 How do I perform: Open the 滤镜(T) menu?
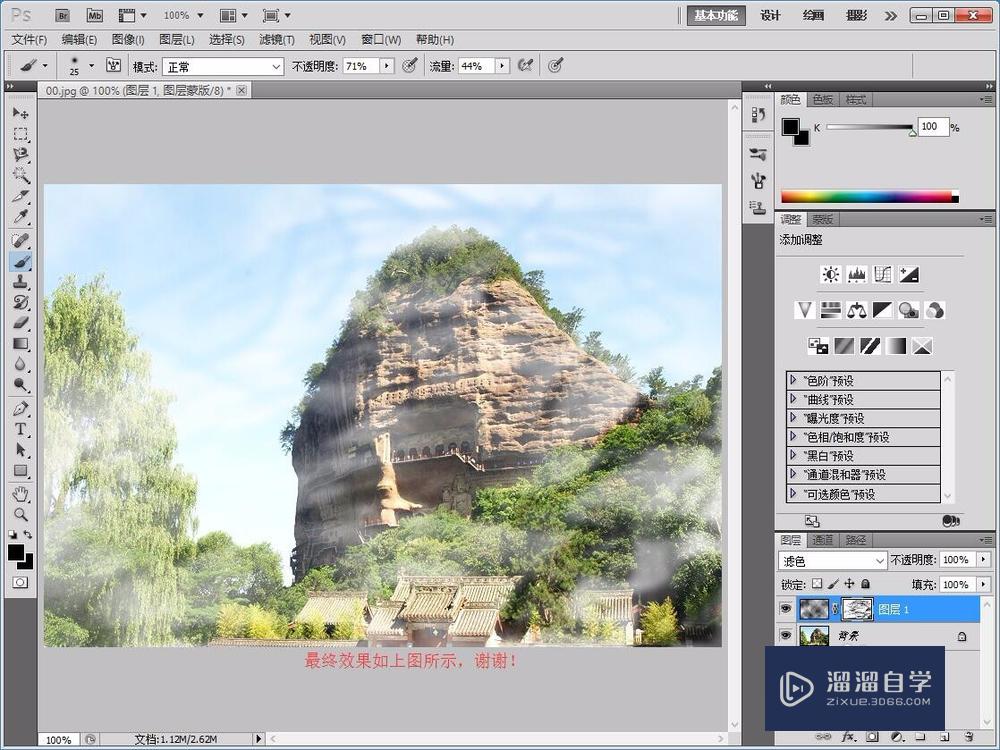277,40
